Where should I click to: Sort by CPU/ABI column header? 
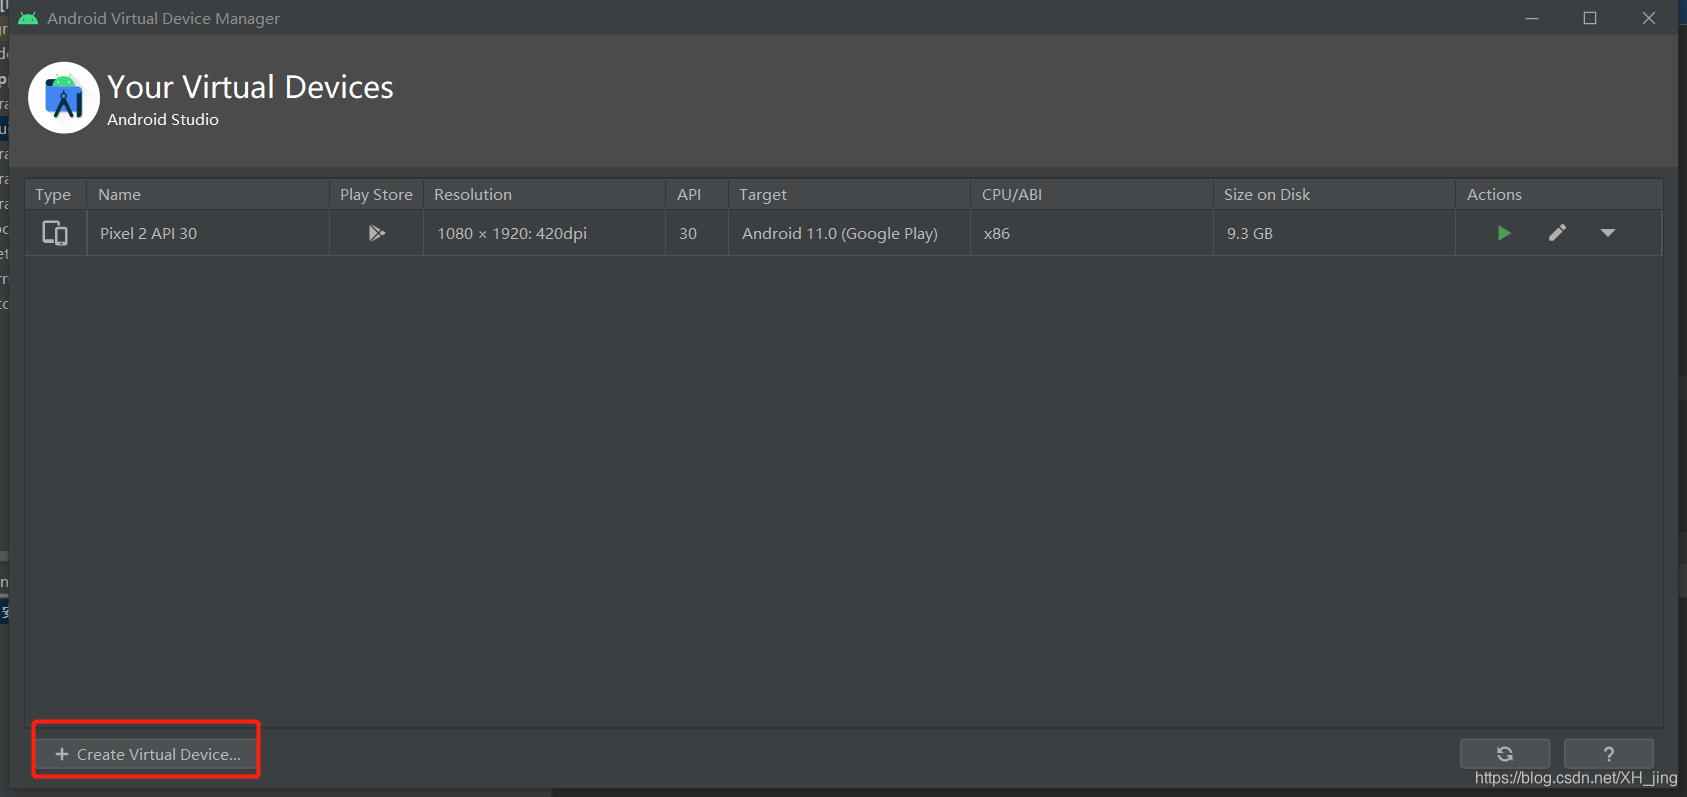coord(1092,194)
